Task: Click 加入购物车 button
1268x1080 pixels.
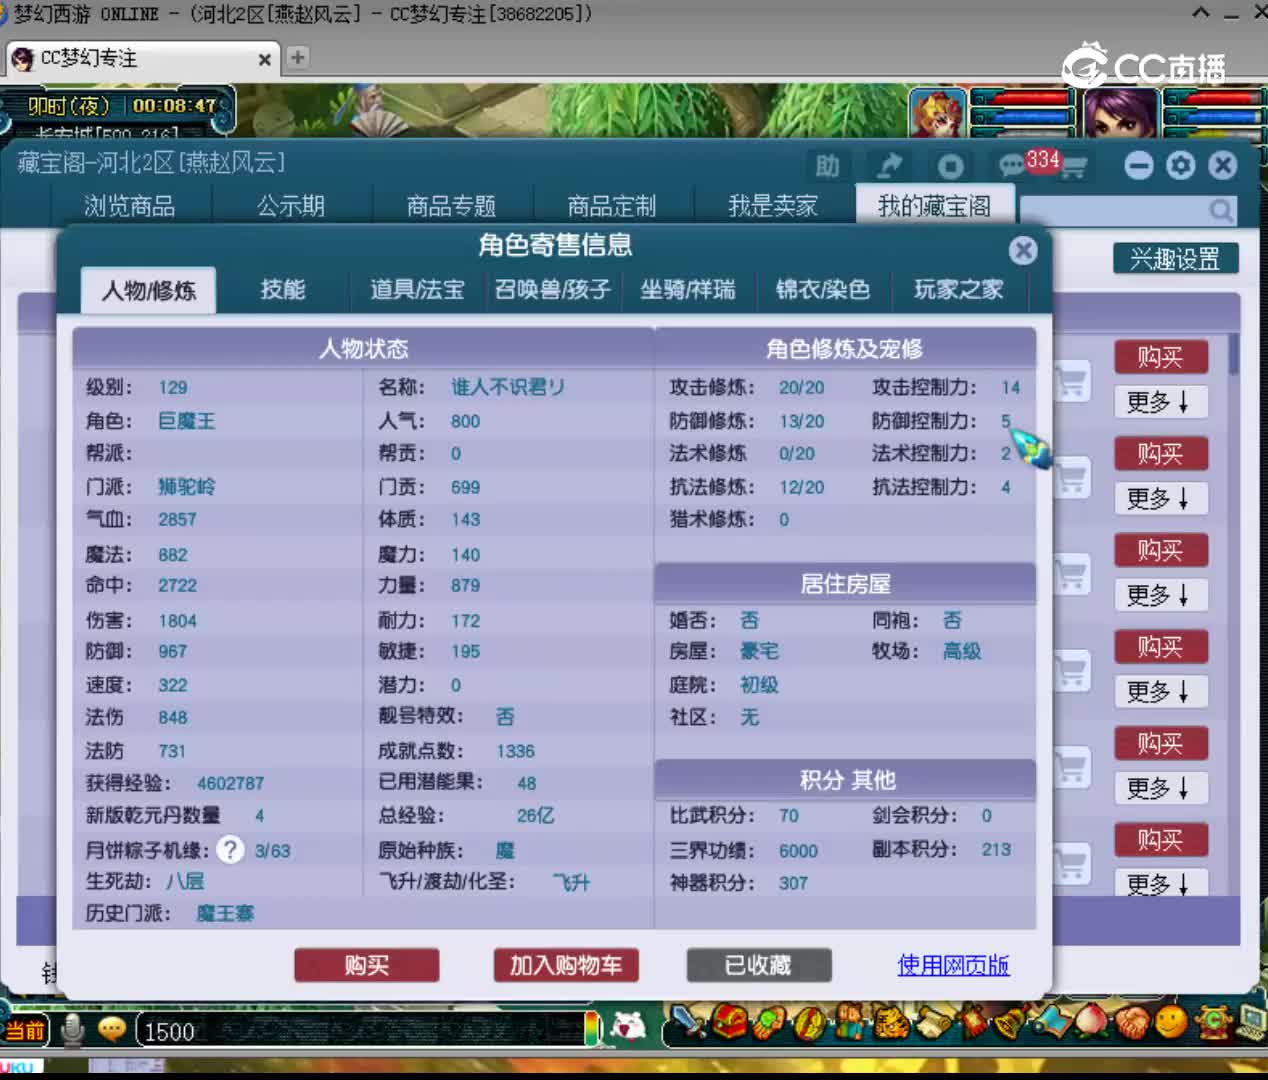Action: [x=566, y=965]
